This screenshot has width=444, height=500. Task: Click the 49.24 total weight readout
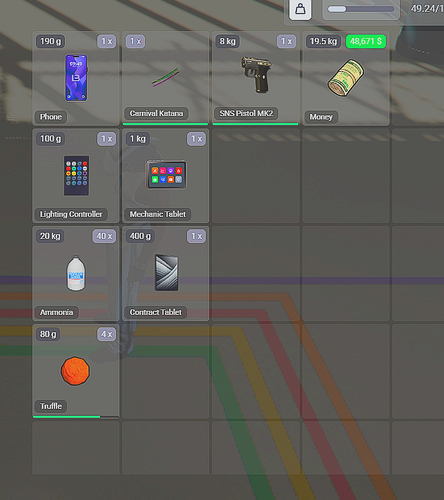(427, 9)
